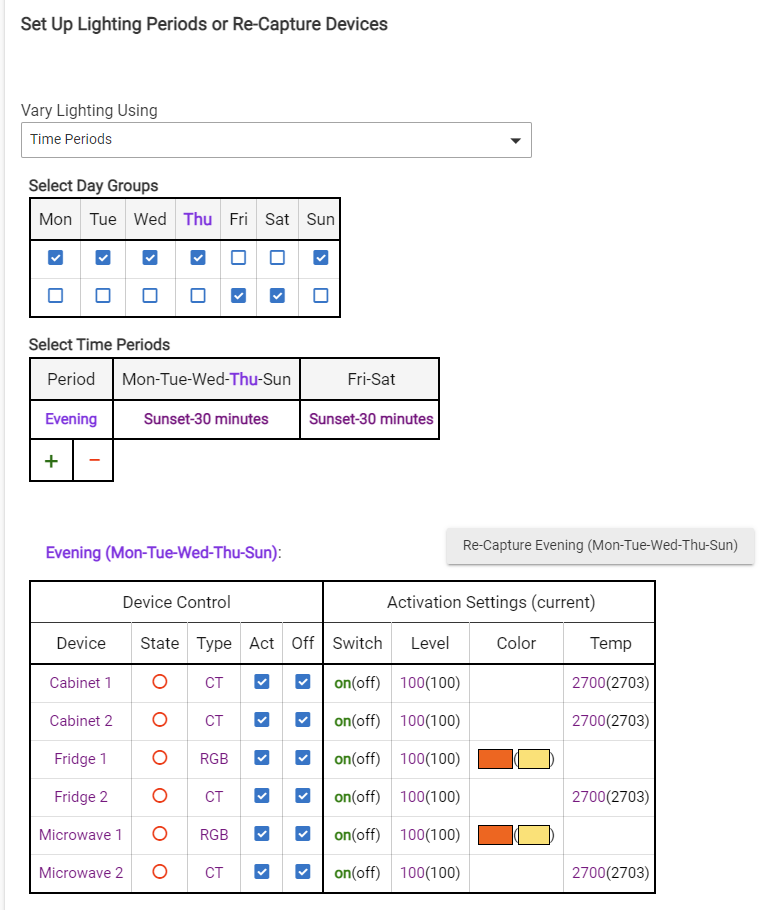
Task: Click Cabinet 2 state circle icon
Action: click(159, 721)
